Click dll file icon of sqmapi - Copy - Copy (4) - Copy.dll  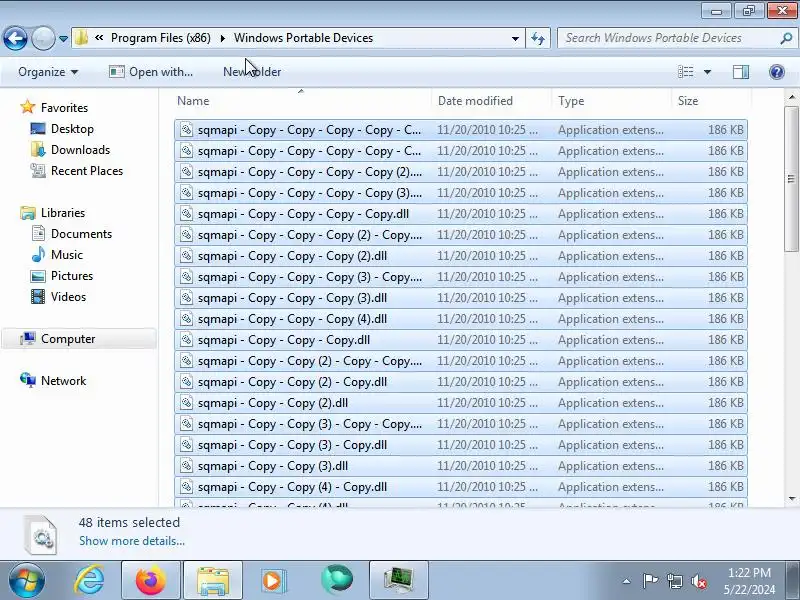point(187,487)
